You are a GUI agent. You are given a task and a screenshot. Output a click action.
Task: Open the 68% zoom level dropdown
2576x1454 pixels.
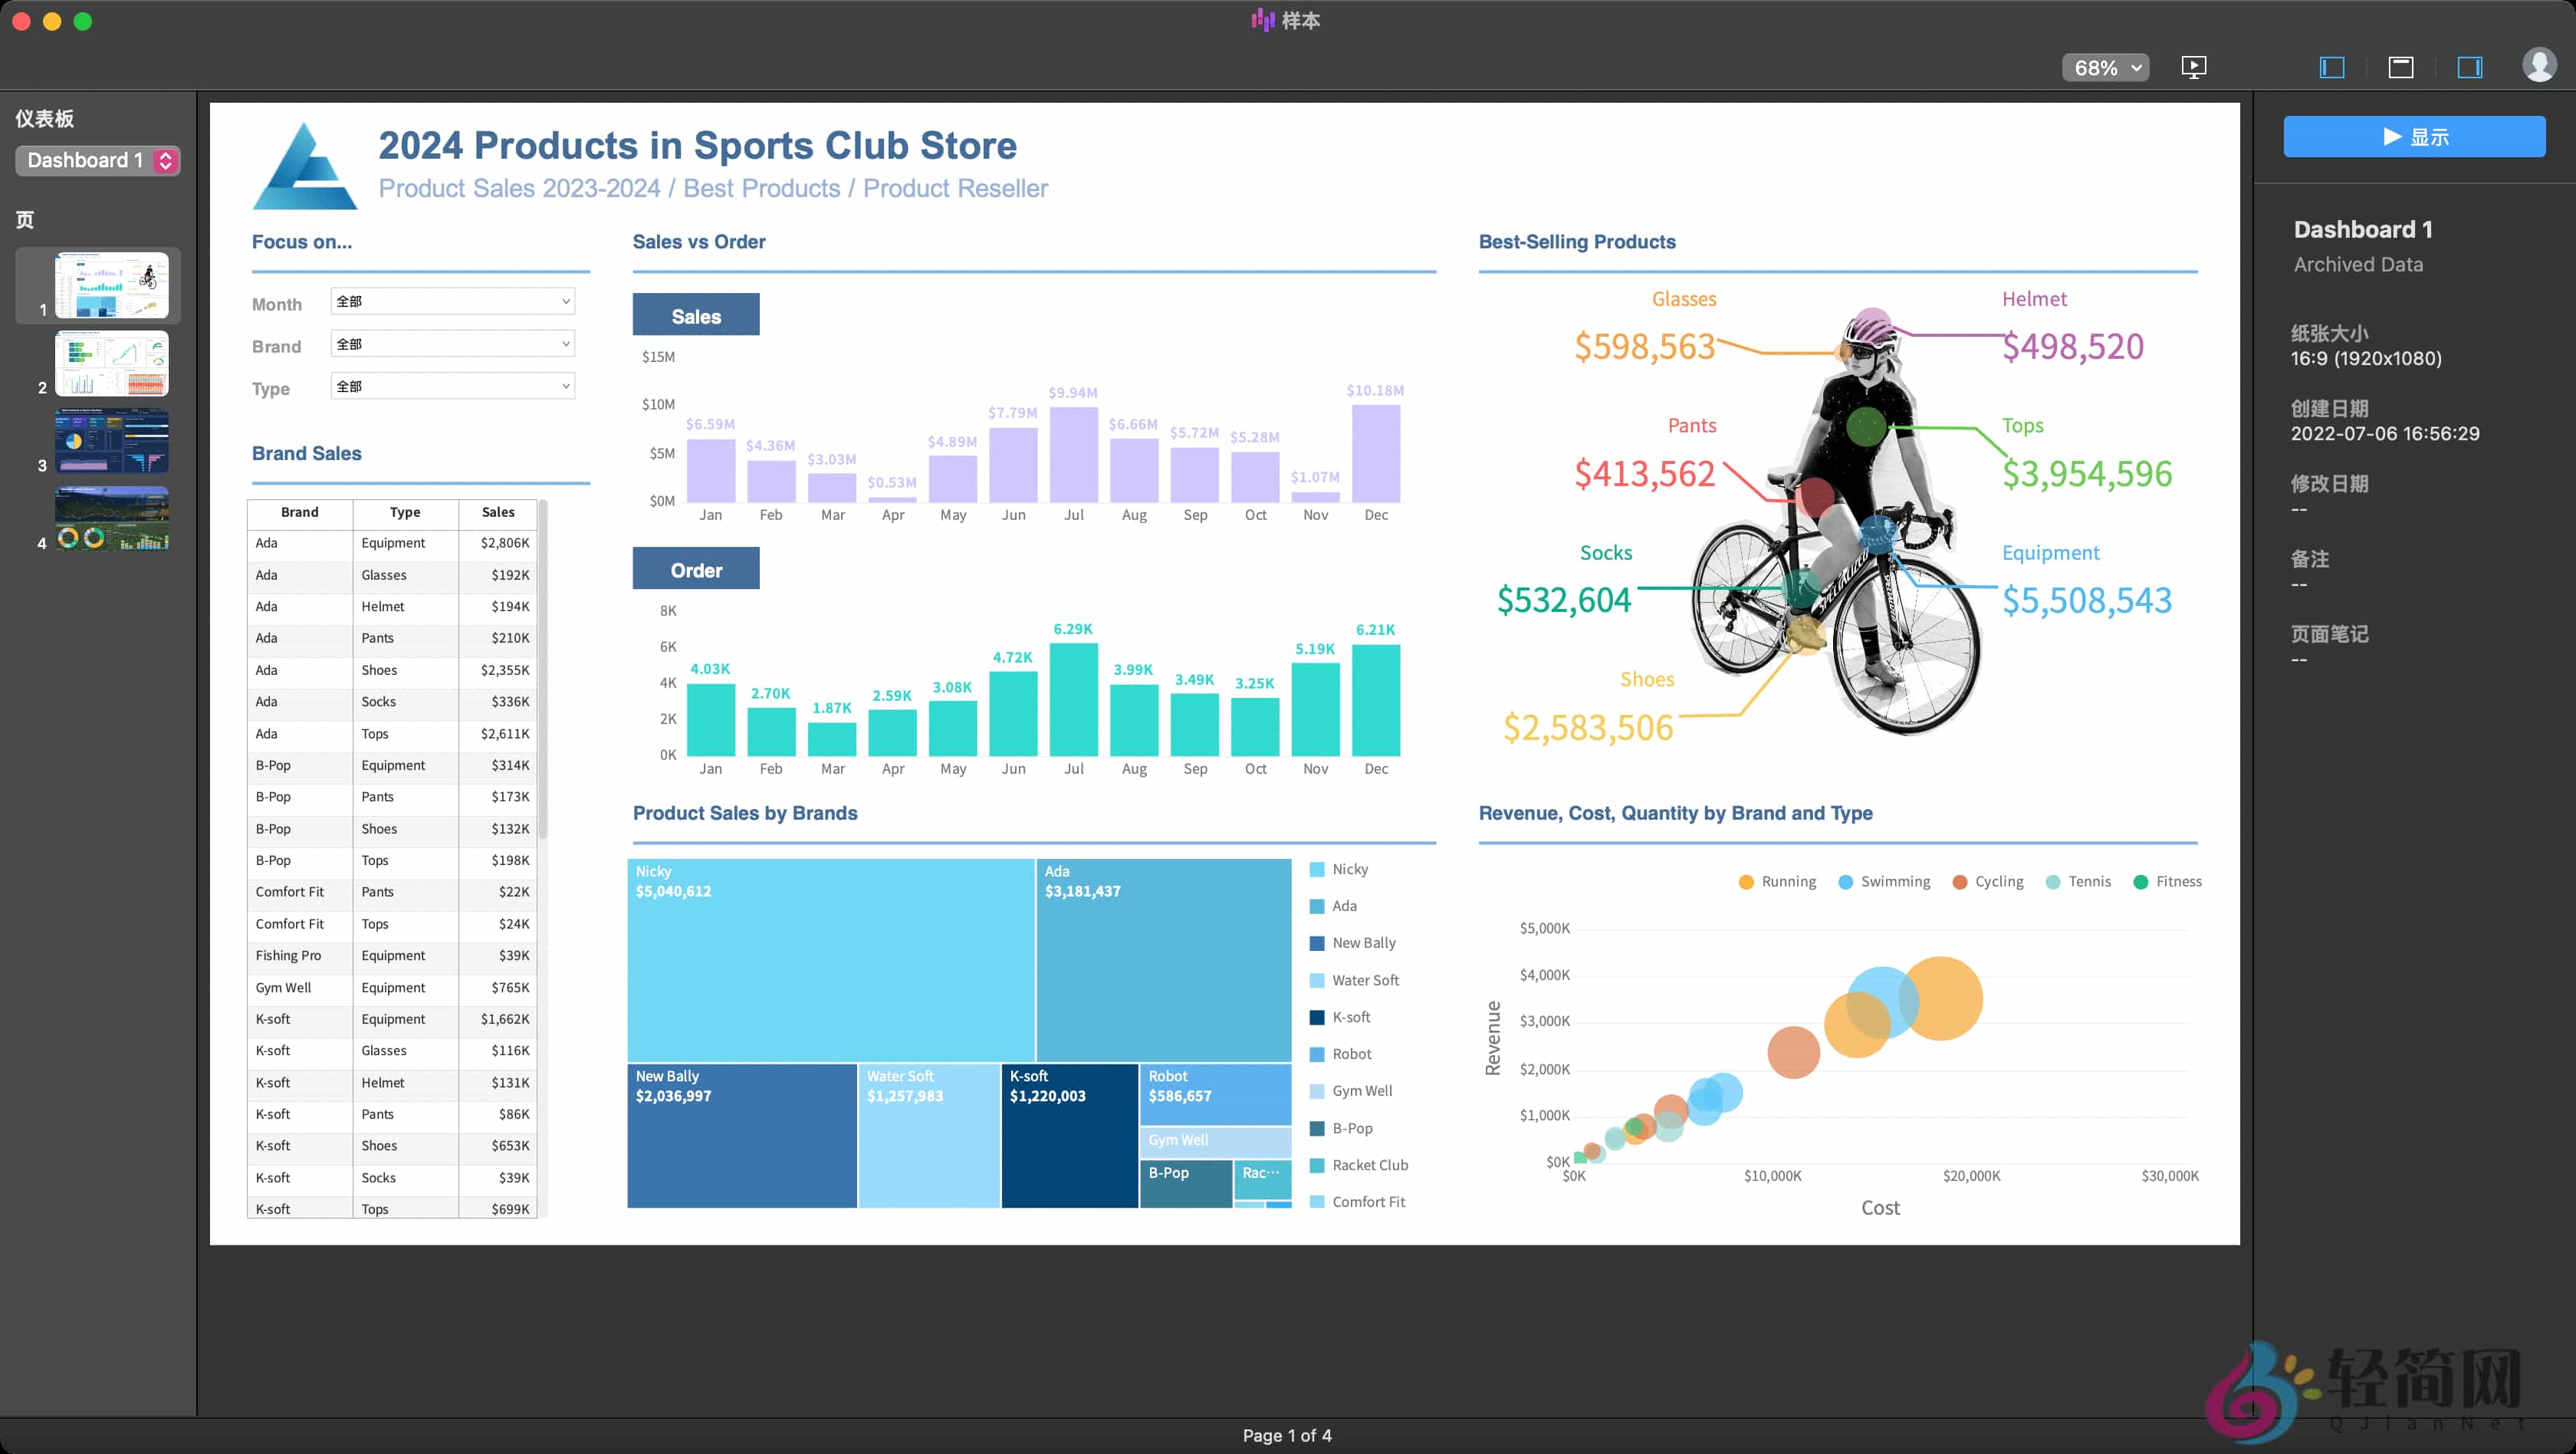[x=2105, y=67]
